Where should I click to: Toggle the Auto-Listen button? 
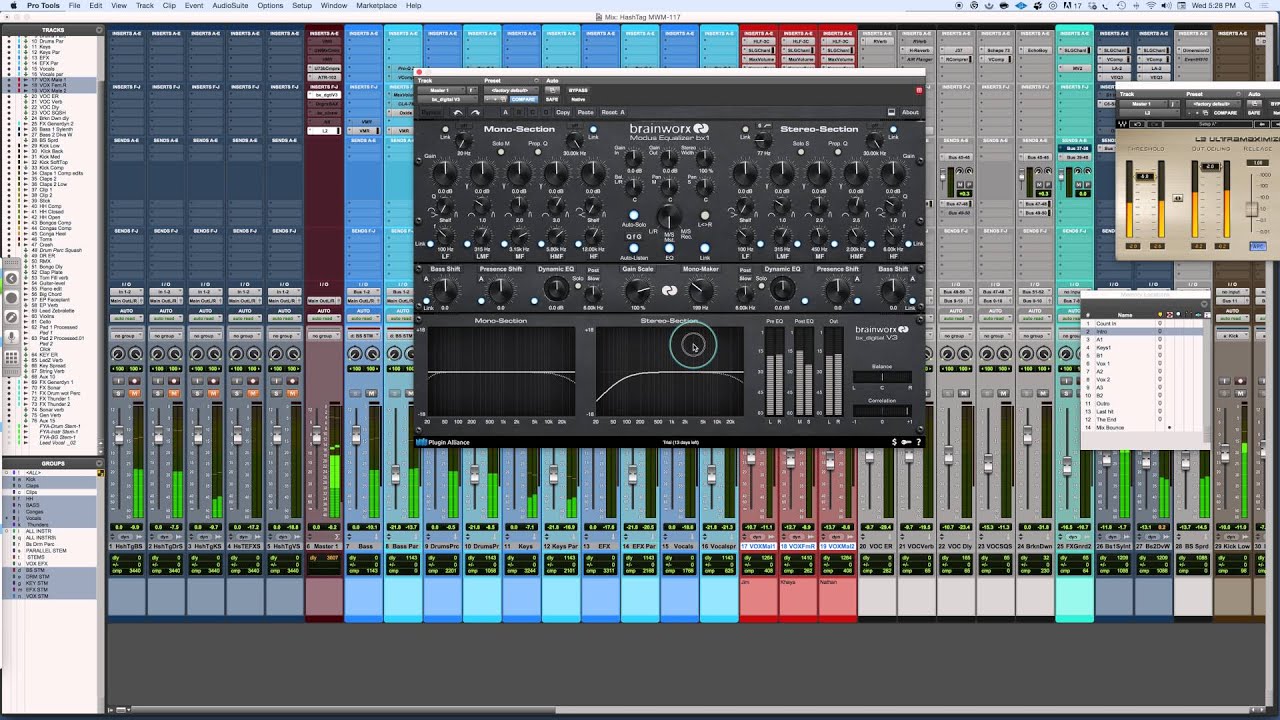pyautogui.click(x=633, y=248)
